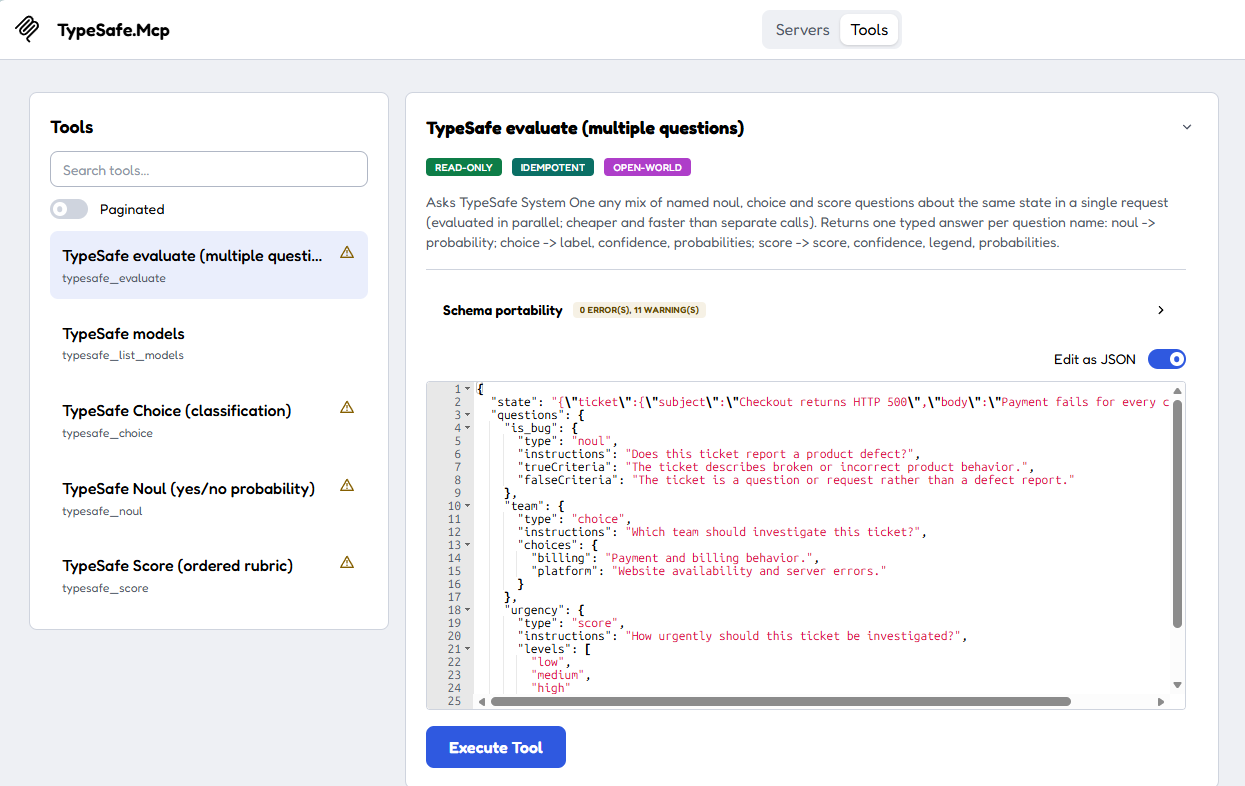Collapse the TypeSafe evaluate details chevron
Viewport: 1245px width, 786px height.
(1187, 127)
